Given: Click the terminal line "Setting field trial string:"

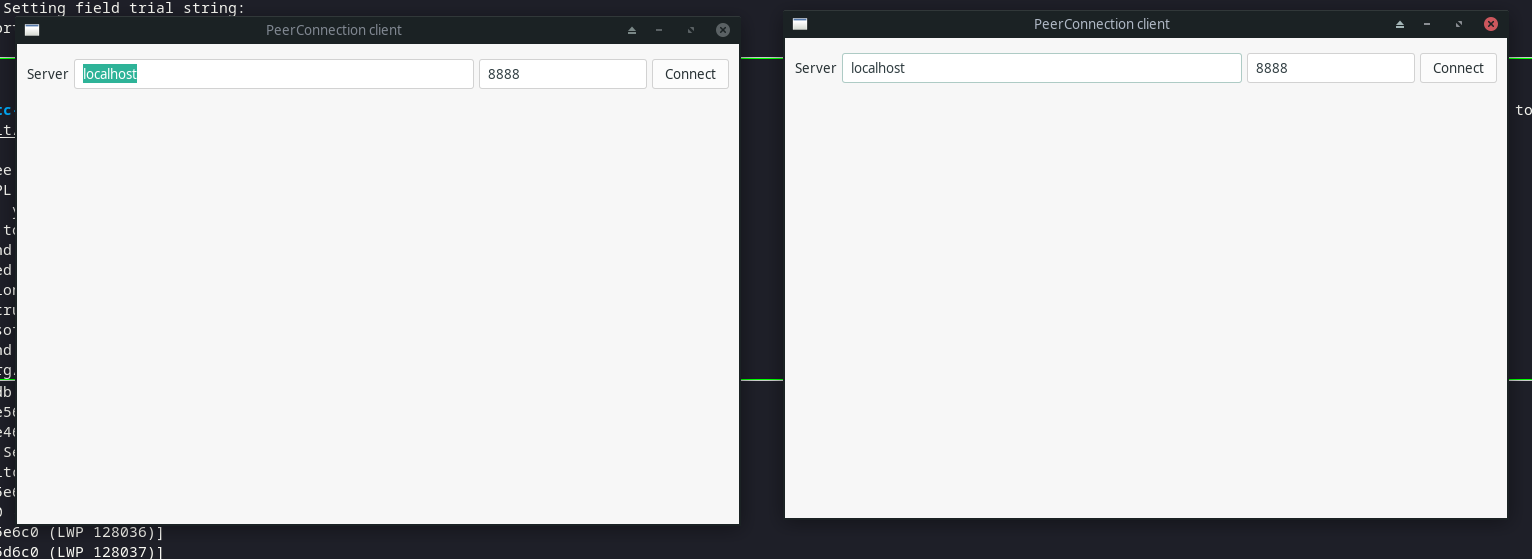Looking at the screenshot, I should [x=124, y=8].
